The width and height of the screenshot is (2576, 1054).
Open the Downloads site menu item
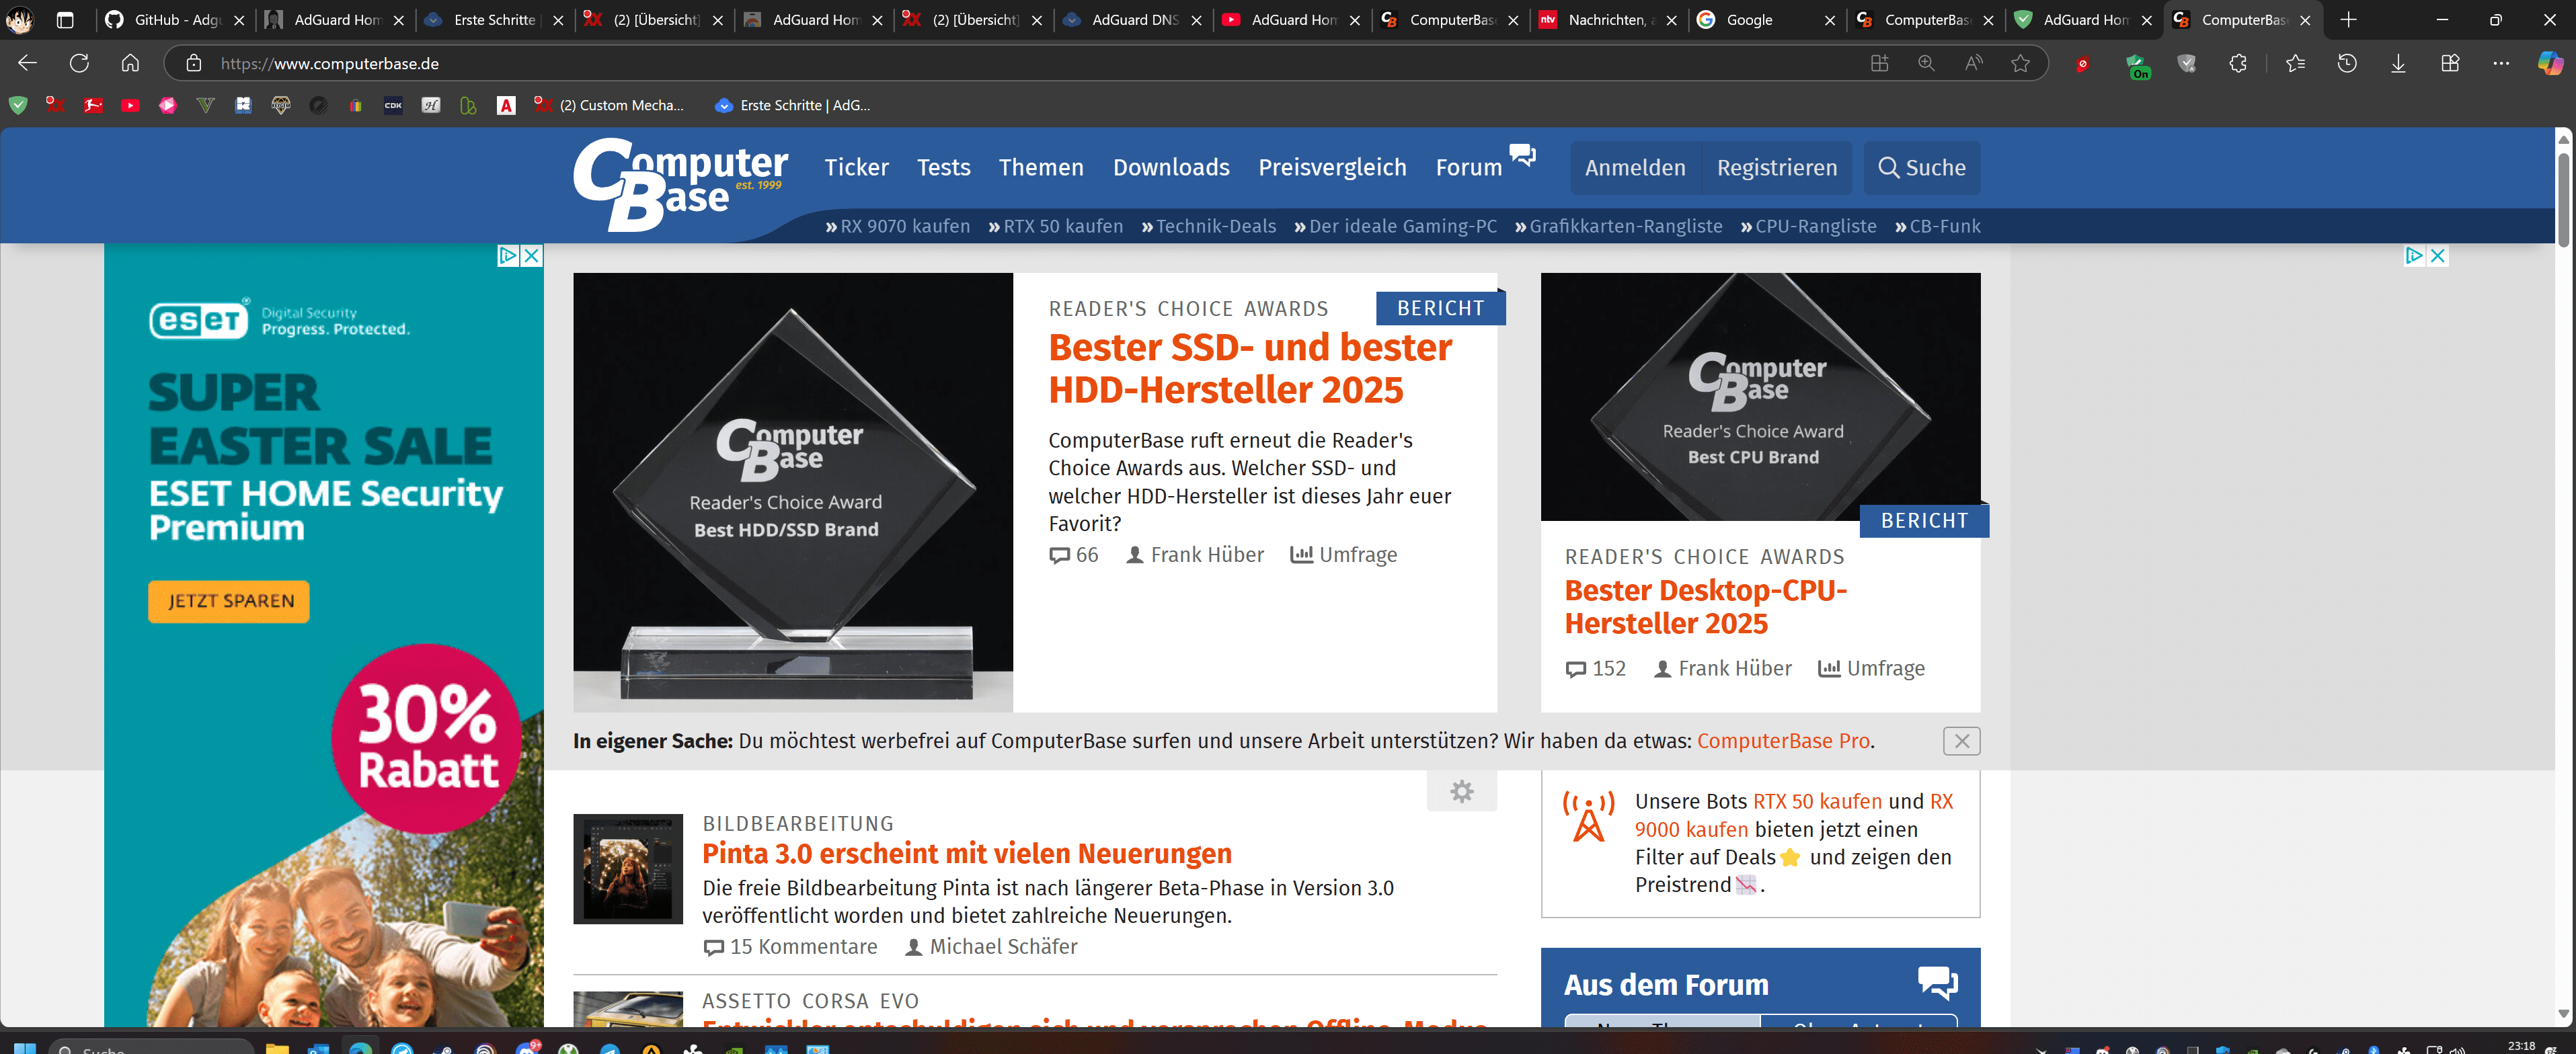coord(1171,167)
